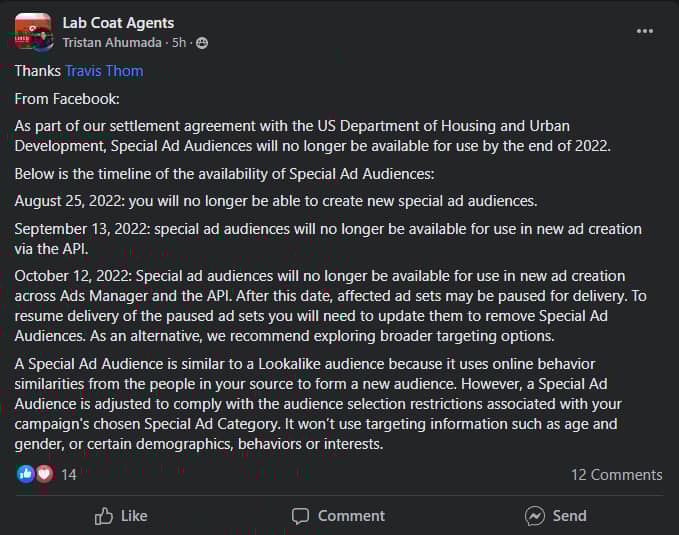Open the three-dot post options menu

tap(645, 31)
